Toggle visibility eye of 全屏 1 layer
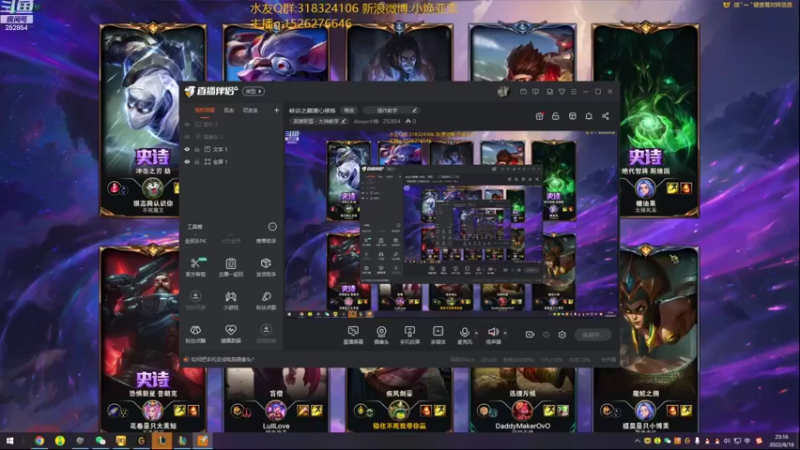This screenshot has width=800, height=450. (187, 162)
